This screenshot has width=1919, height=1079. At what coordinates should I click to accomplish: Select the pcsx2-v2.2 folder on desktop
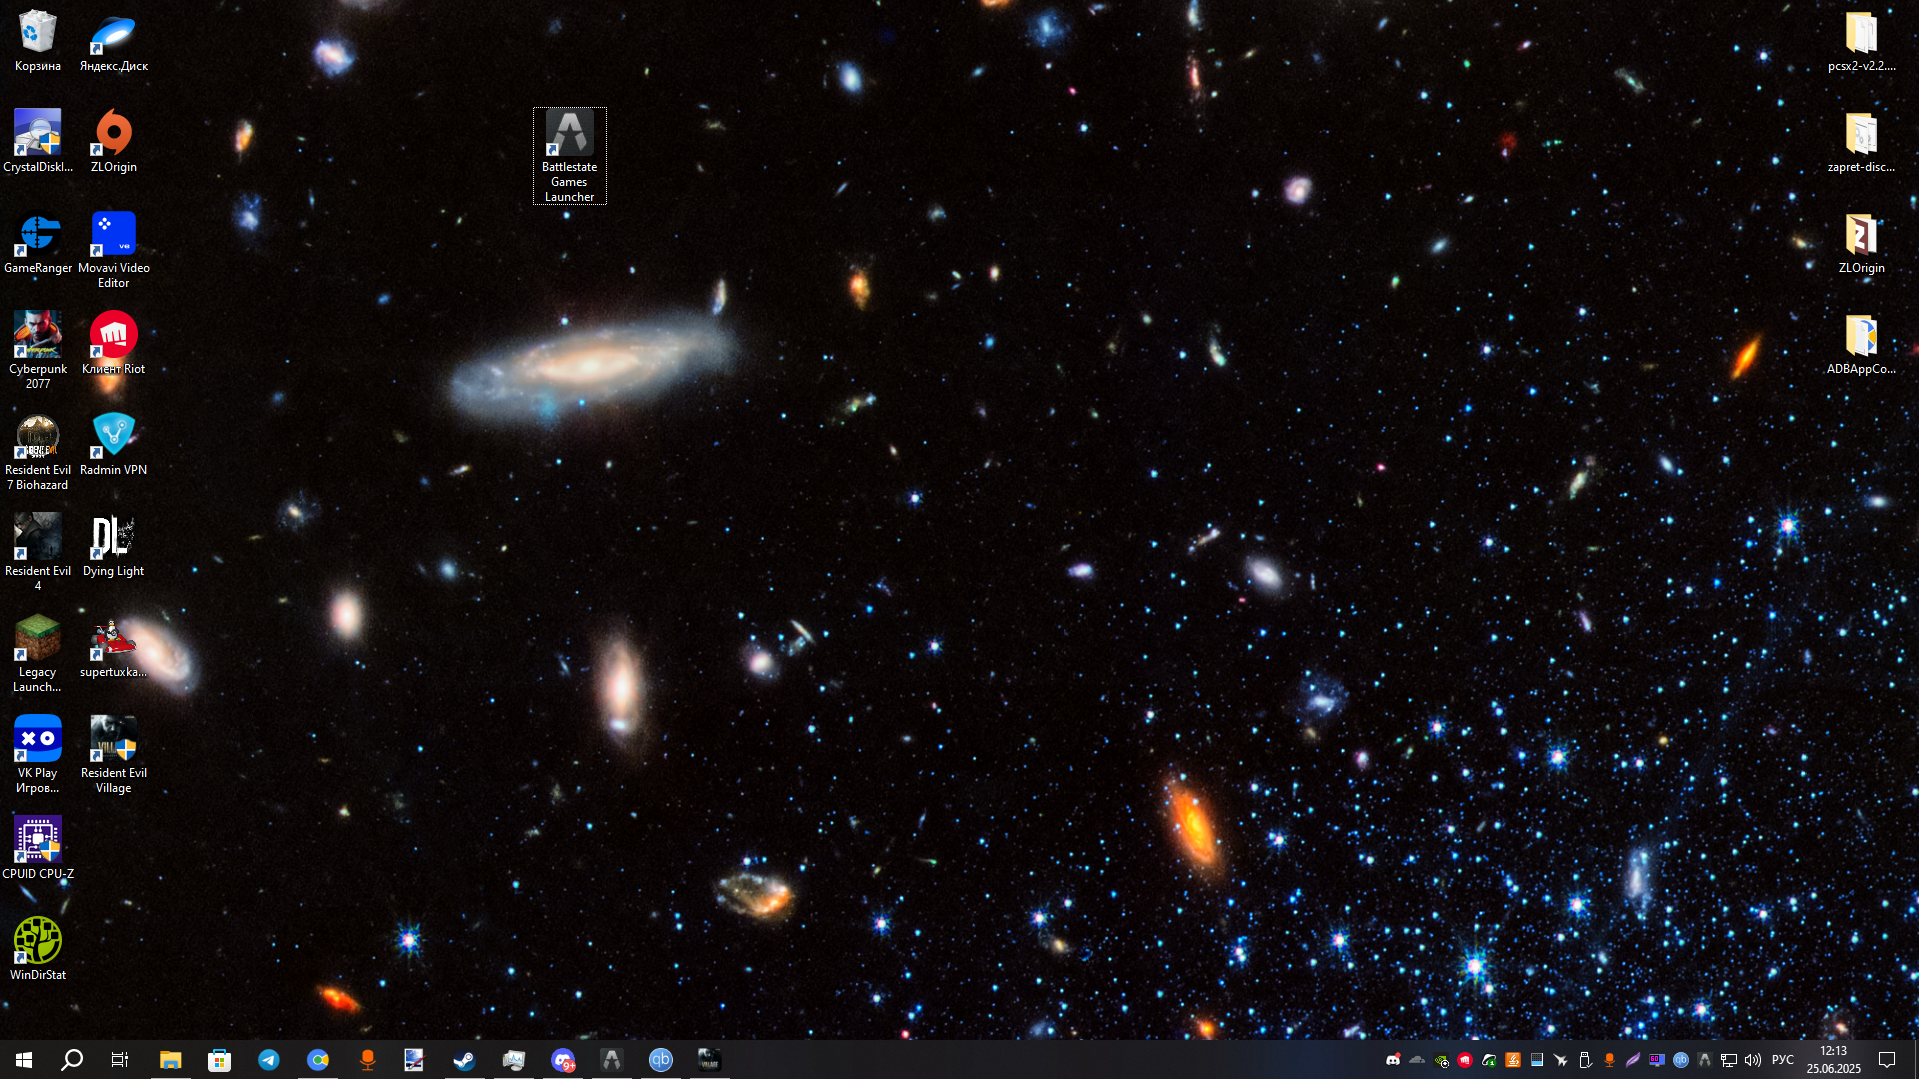[x=1861, y=41]
